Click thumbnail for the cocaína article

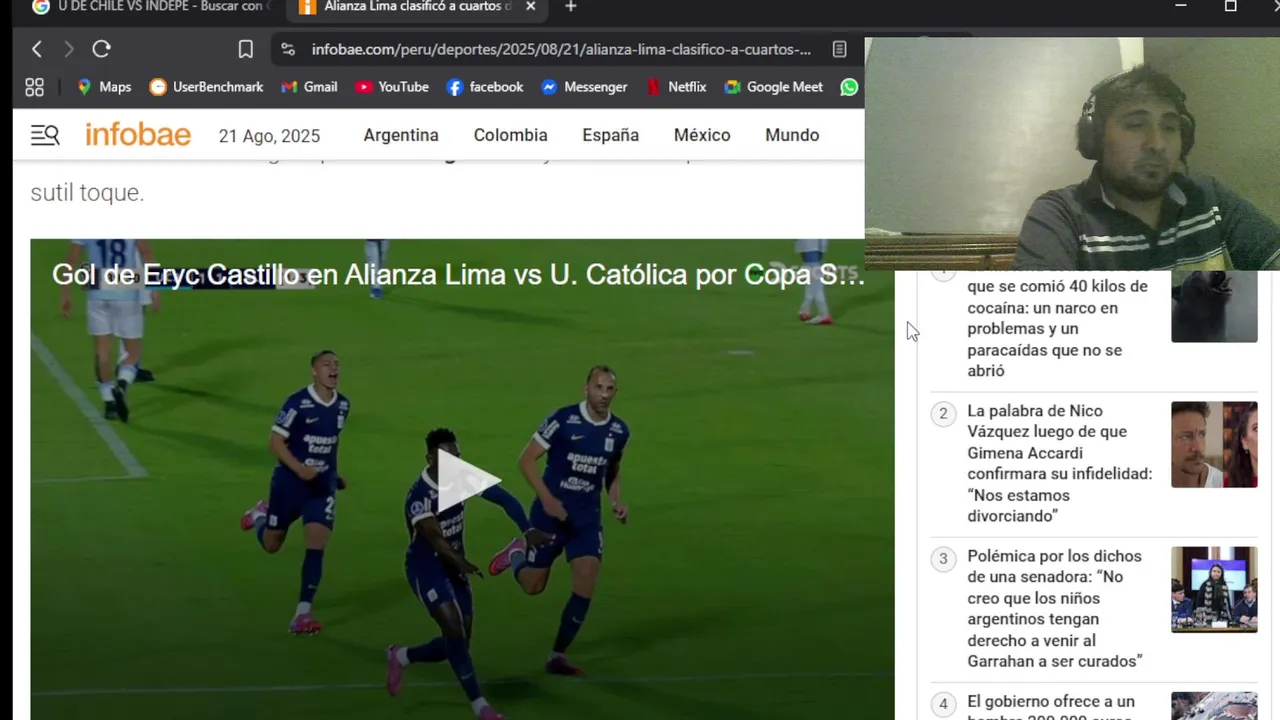(x=1214, y=306)
